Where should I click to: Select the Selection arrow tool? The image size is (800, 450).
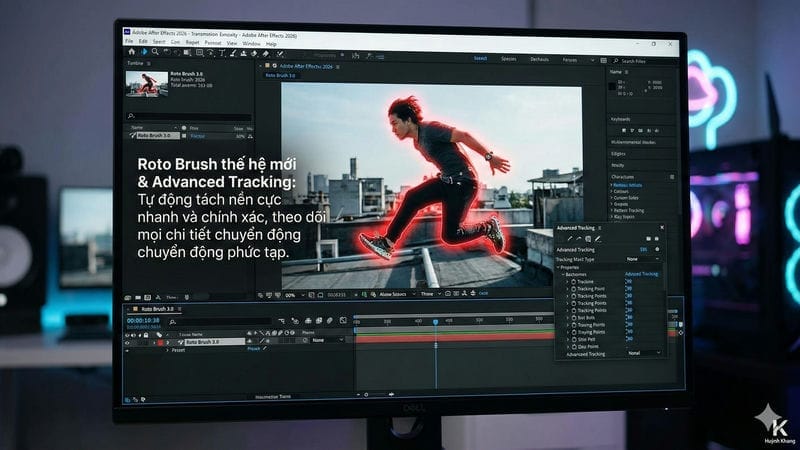tap(144, 52)
